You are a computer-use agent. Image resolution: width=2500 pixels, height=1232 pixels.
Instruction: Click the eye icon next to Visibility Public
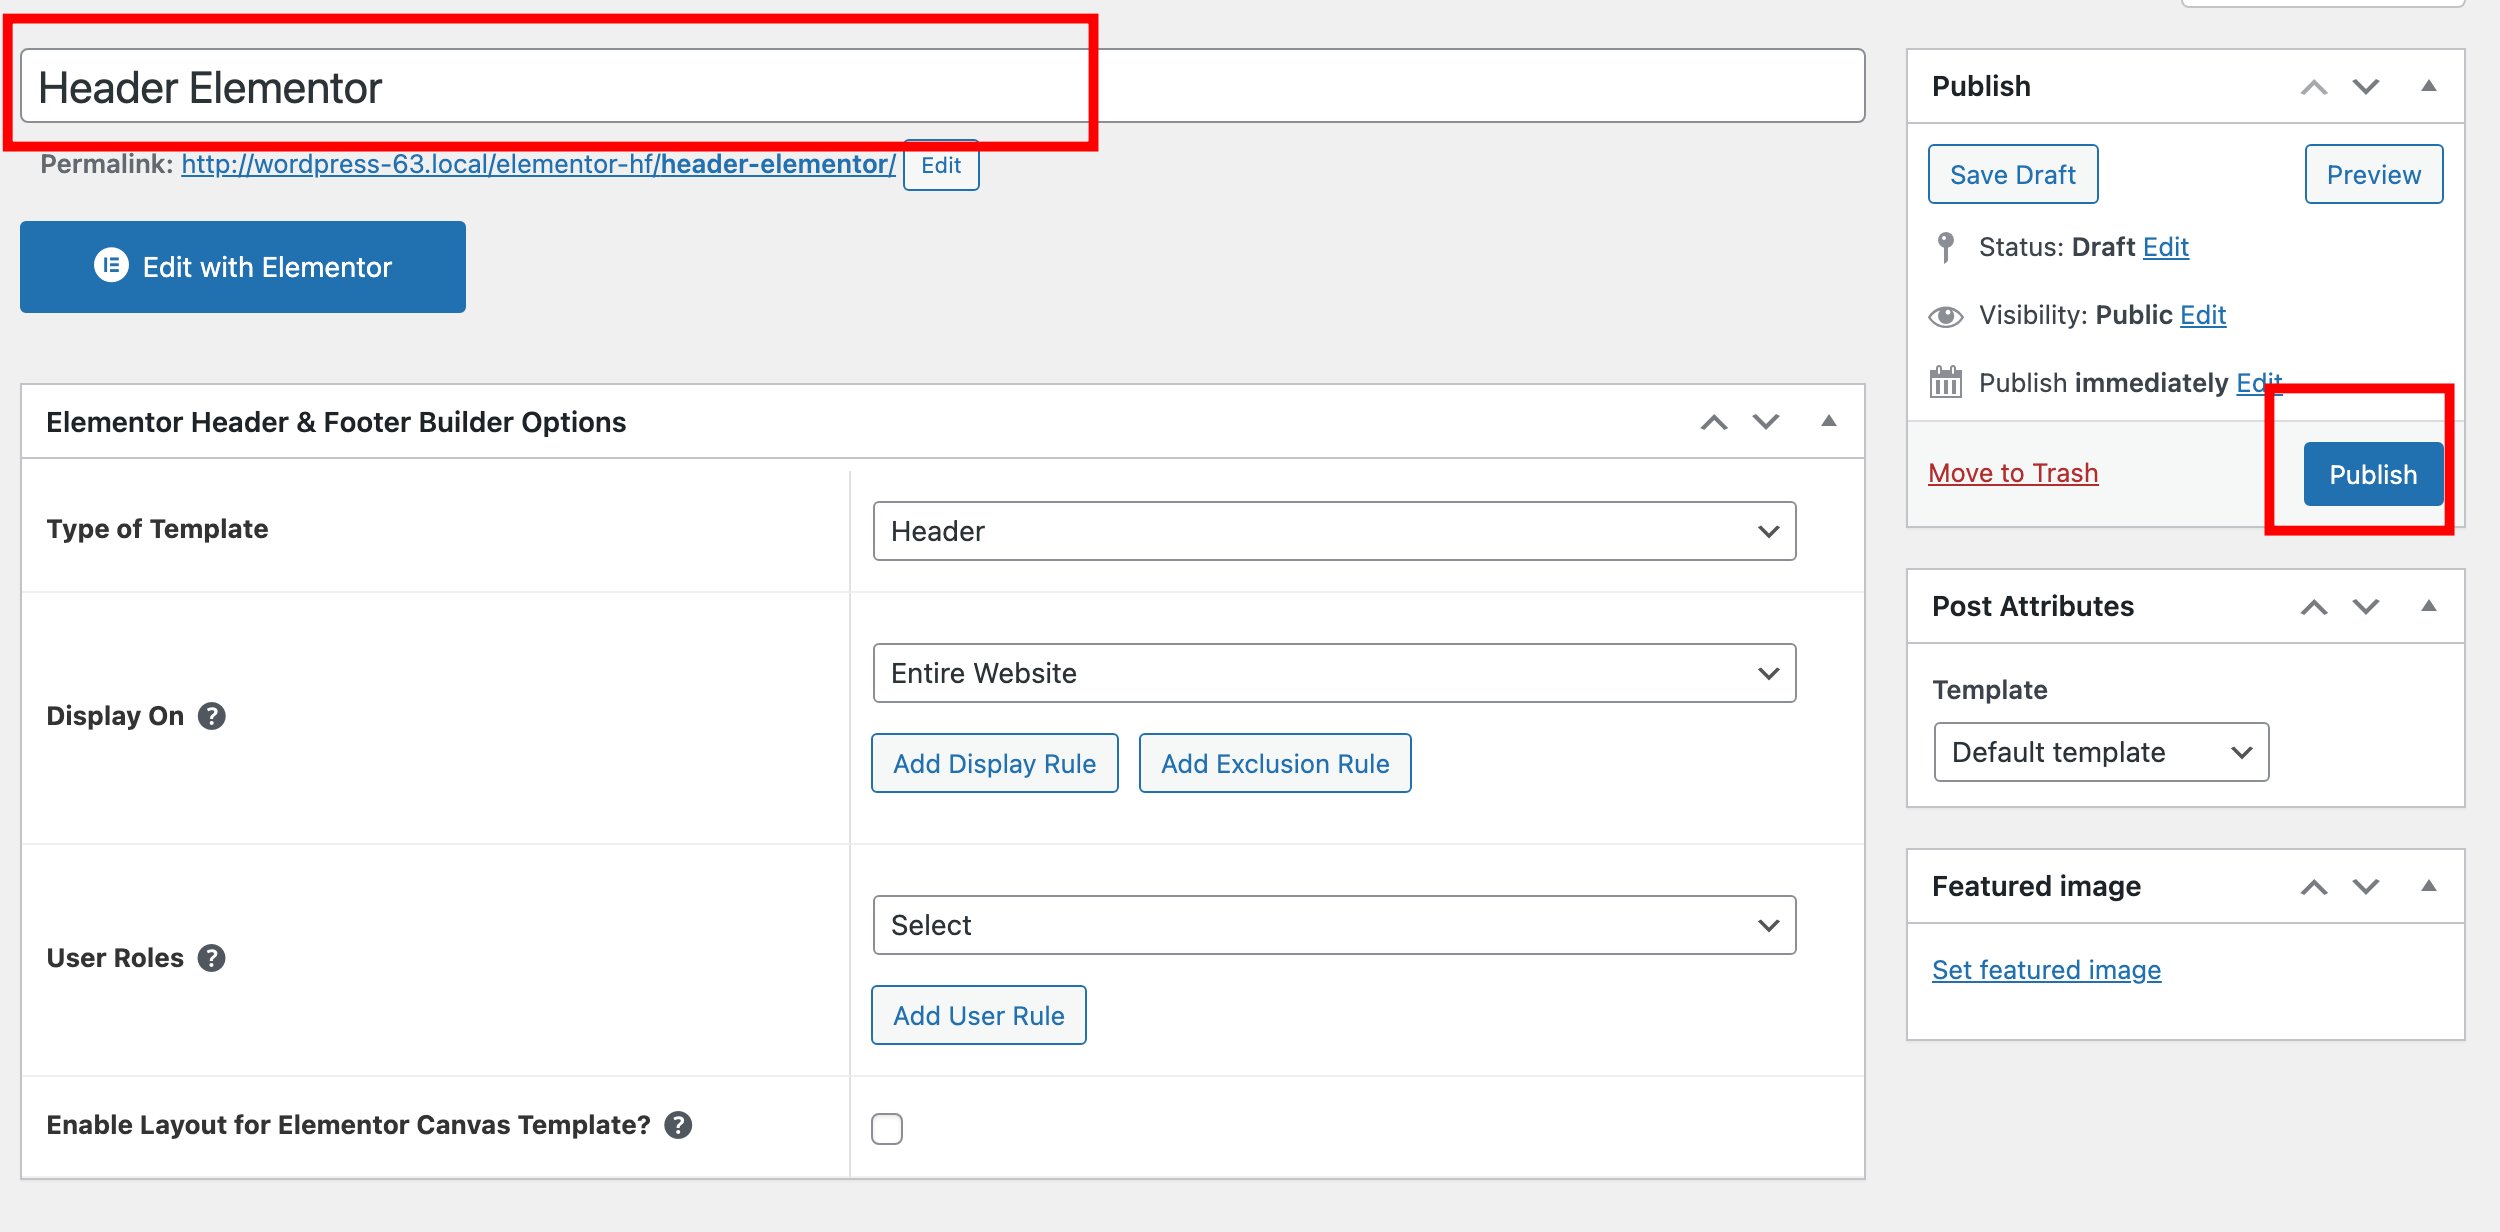pyautogui.click(x=1945, y=314)
